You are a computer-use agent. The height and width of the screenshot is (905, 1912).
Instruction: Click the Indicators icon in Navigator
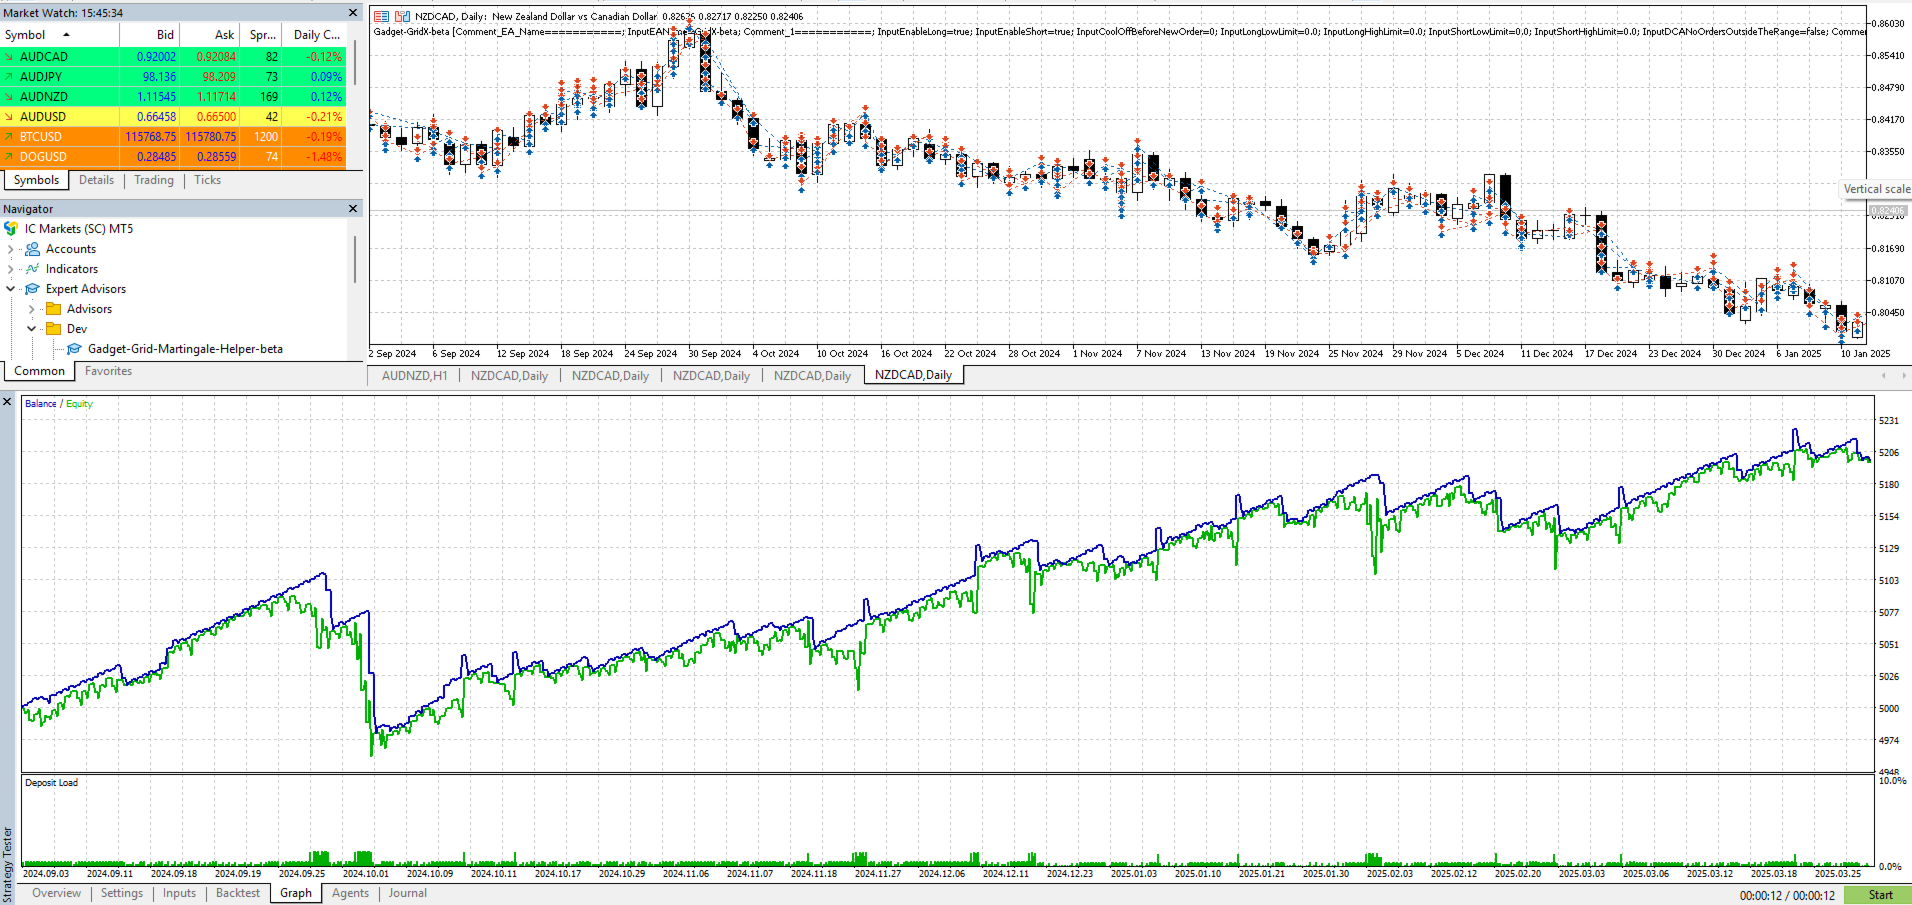click(33, 269)
